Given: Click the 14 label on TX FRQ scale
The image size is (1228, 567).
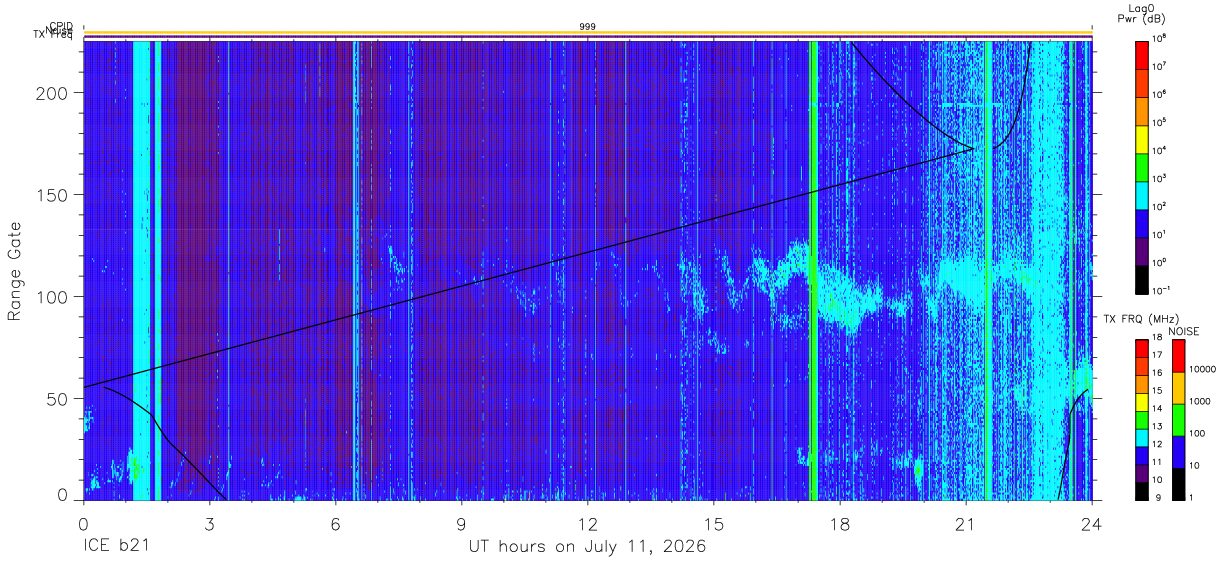Looking at the screenshot, I should click(x=1159, y=408).
